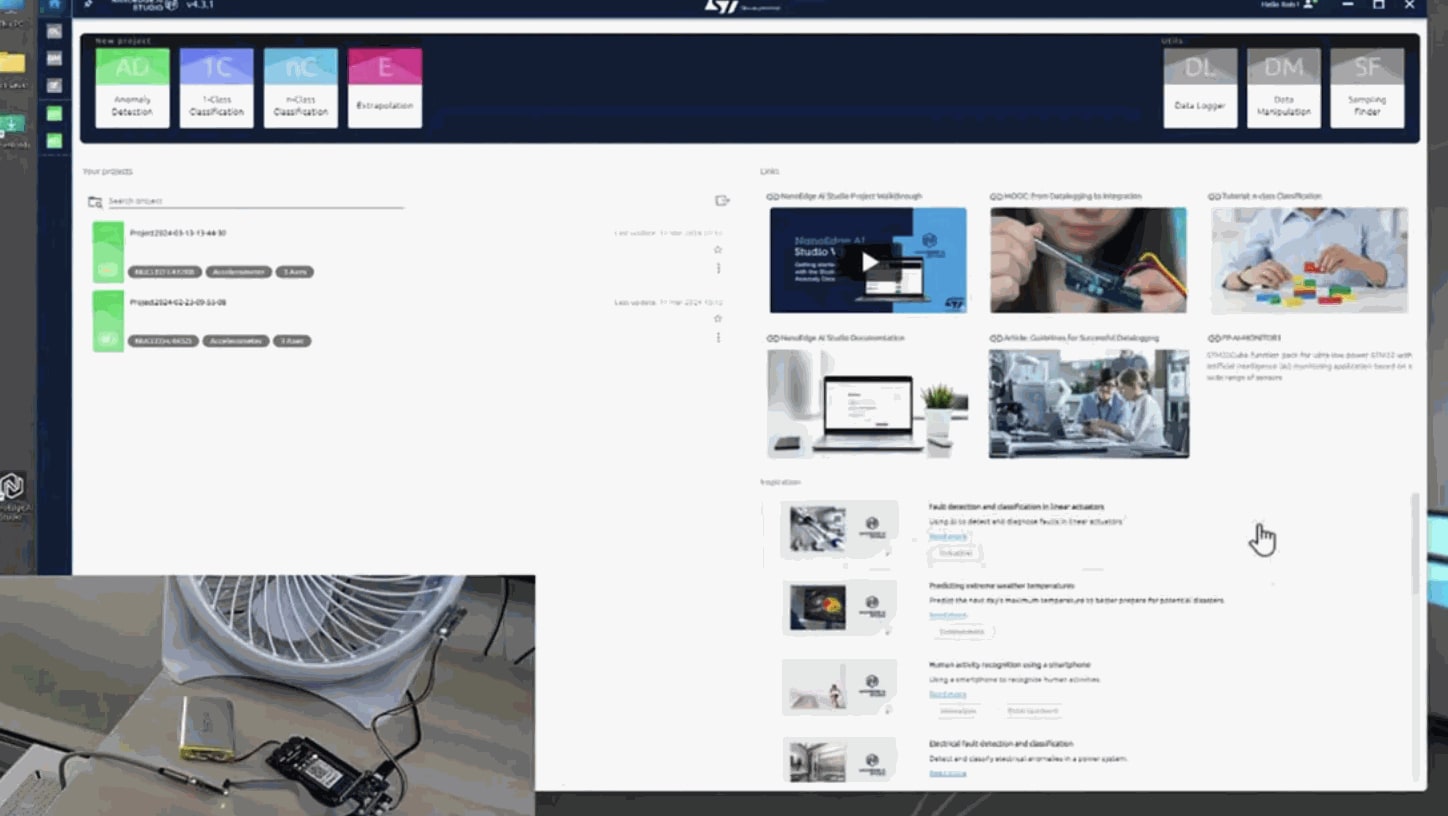This screenshot has height=816, width=1448.
Task: Open Sampling Finder icon in left sidebar
Action: [x=54, y=86]
